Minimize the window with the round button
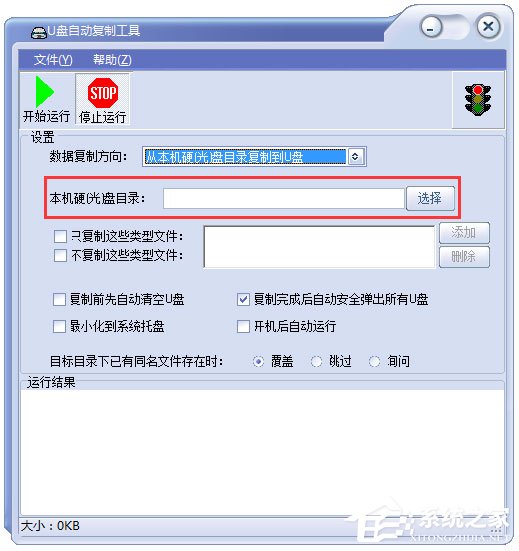 431,27
